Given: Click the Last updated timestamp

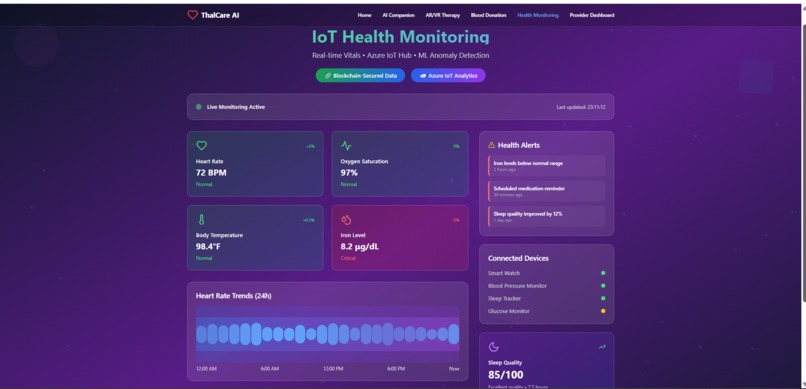Looking at the screenshot, I should tap(581, 107).
